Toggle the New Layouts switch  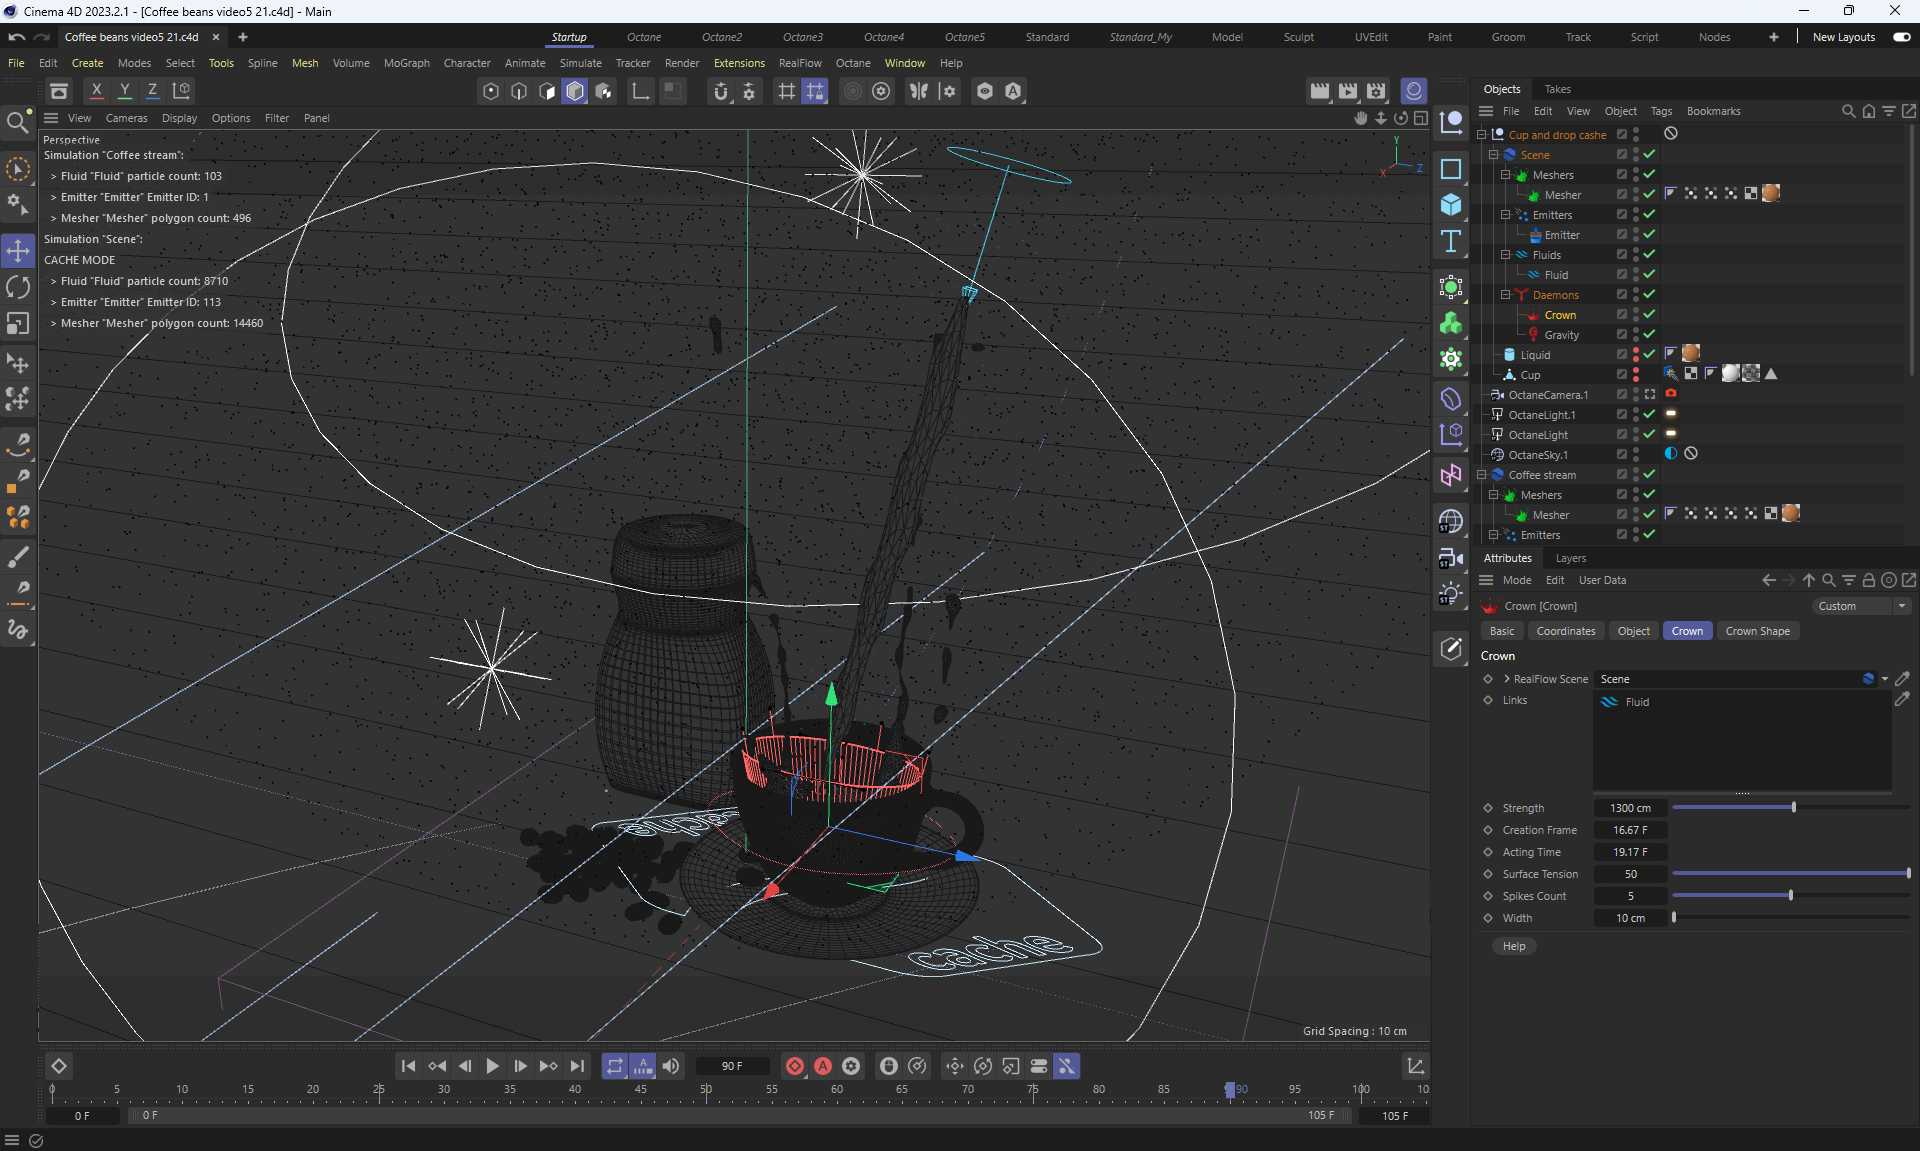(1901, 37)
